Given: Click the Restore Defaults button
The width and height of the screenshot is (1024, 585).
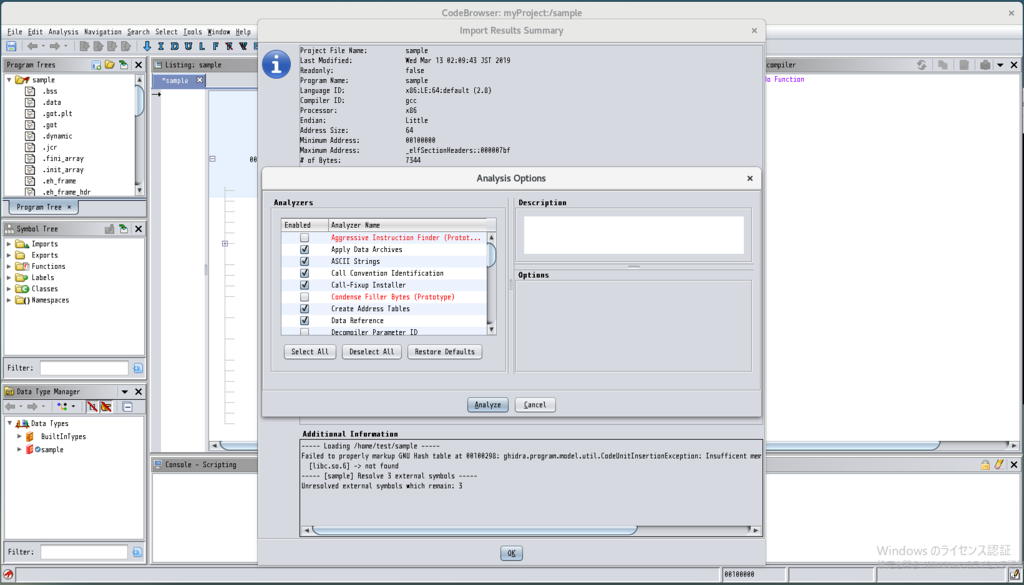Looking at the screenshot, I should point(445,352).
